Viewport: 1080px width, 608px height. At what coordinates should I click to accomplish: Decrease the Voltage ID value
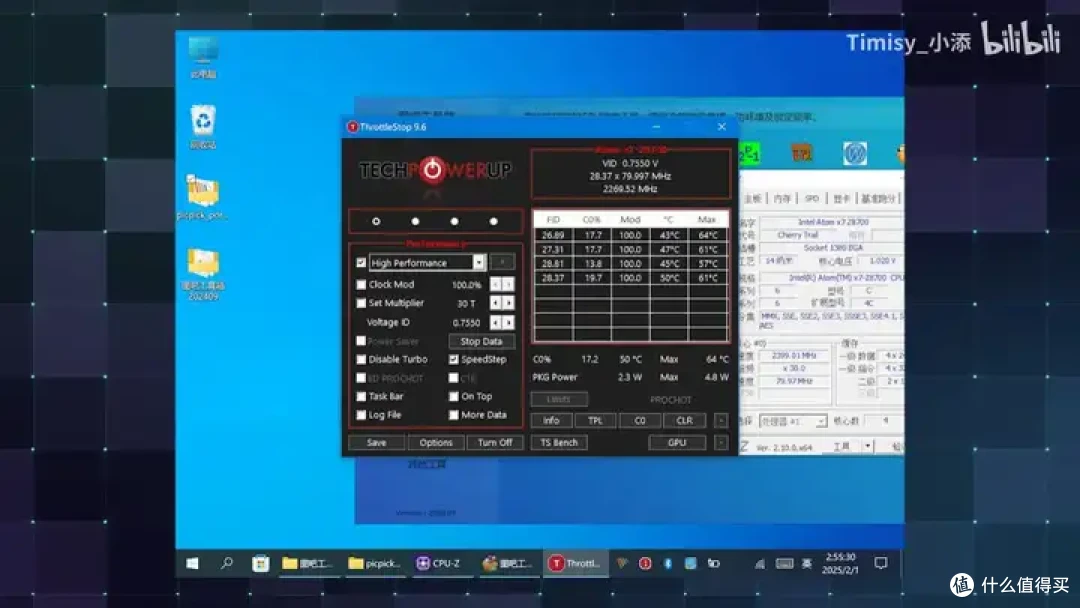pos(496,322)
